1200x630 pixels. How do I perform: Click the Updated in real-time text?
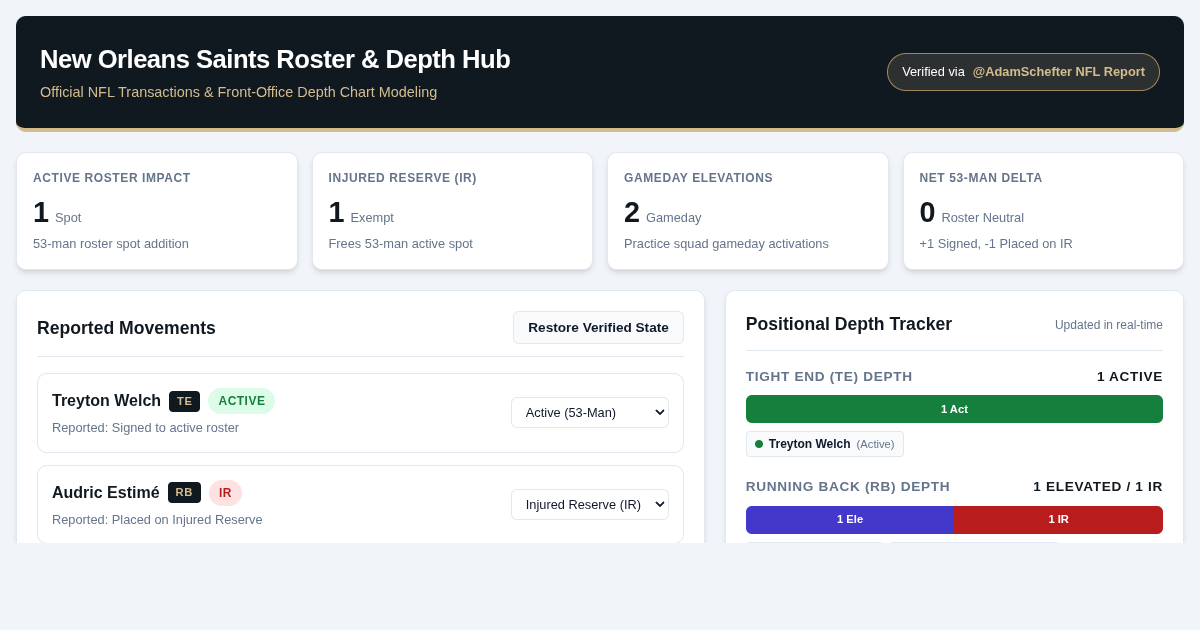click(x=1109, y=325)
